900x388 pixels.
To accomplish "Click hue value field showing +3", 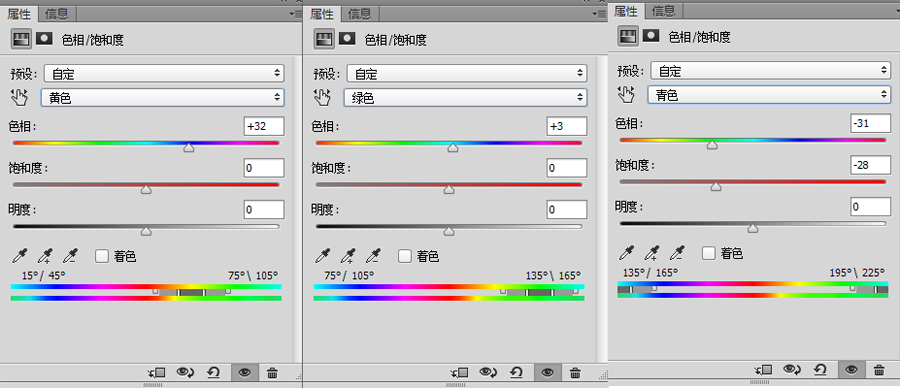I will (567, 127).
